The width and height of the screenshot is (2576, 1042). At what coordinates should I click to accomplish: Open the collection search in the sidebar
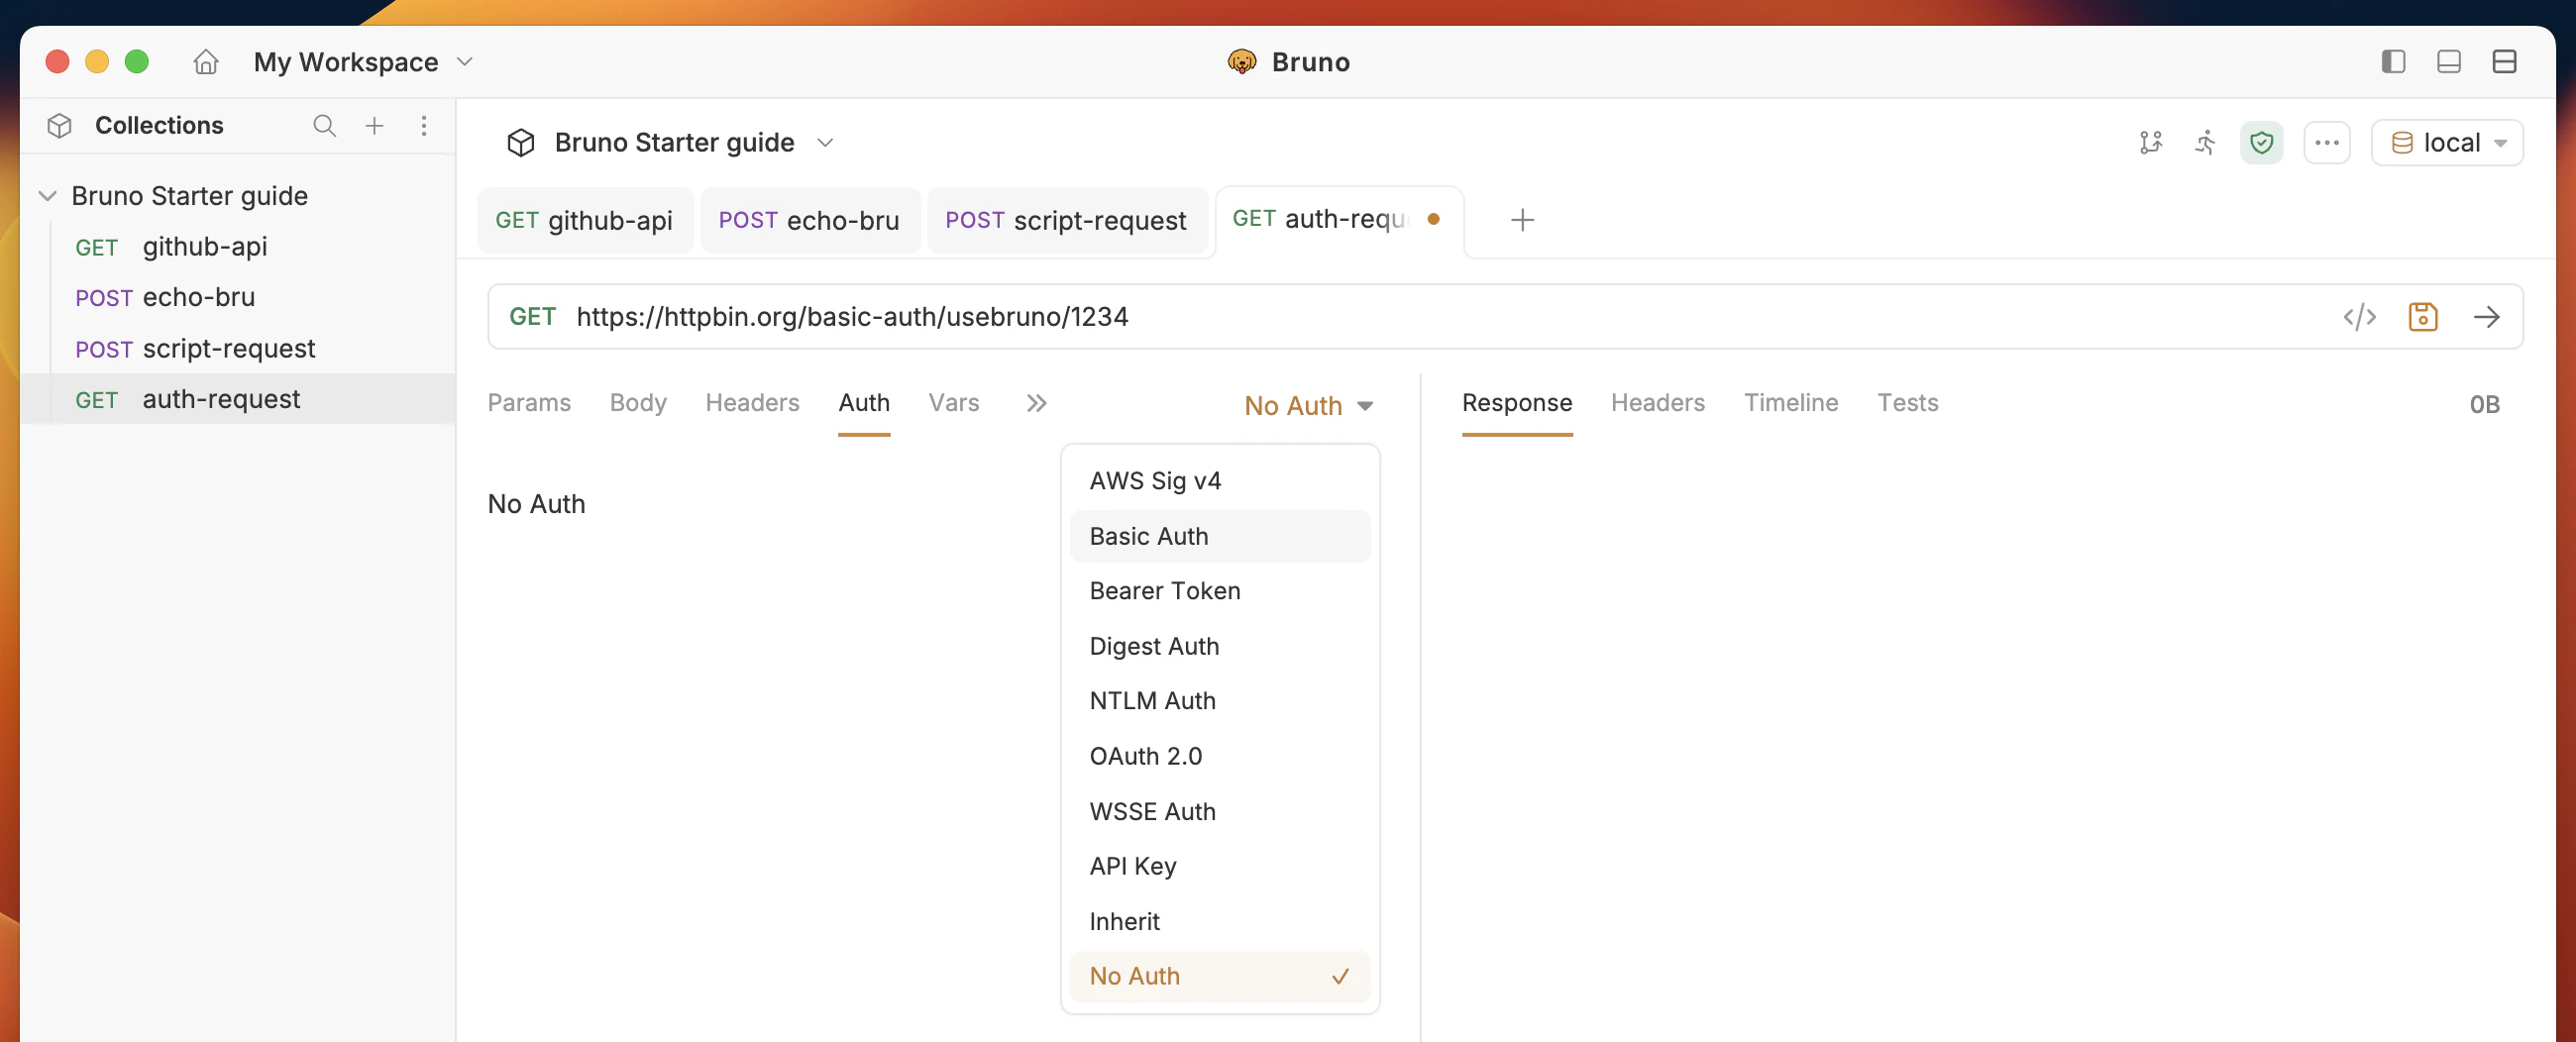[324, 126]
